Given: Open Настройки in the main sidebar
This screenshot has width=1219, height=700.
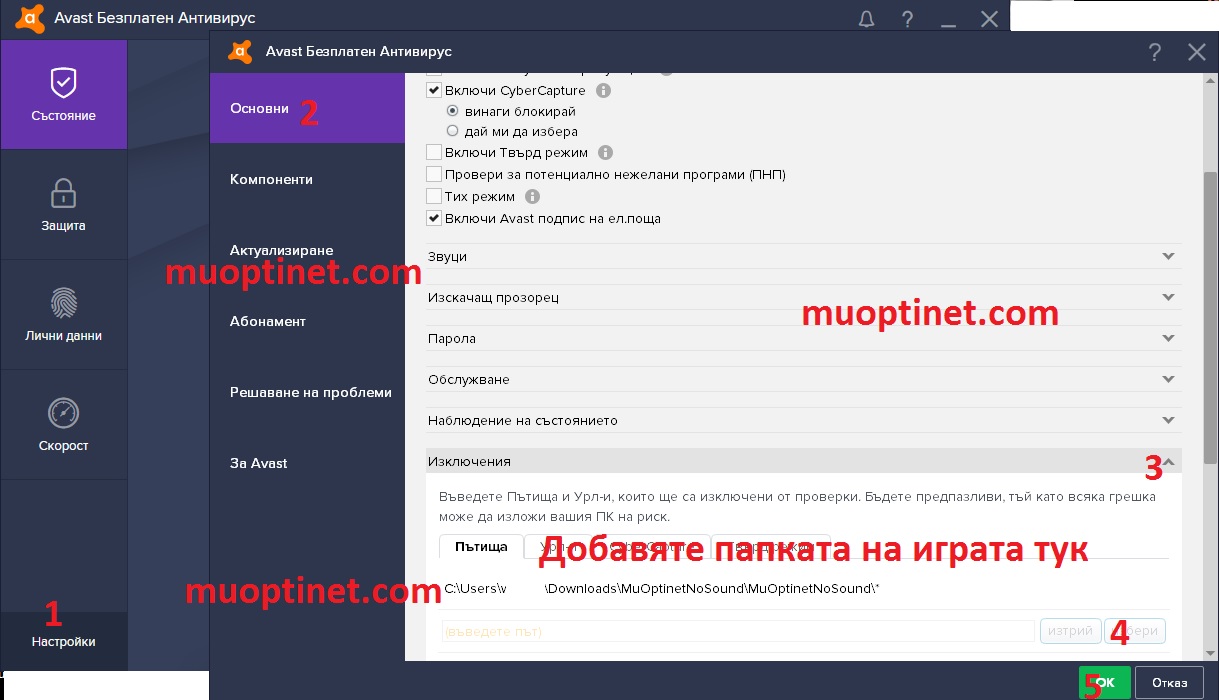Looking at the screenshot, I should click(64, 641).
